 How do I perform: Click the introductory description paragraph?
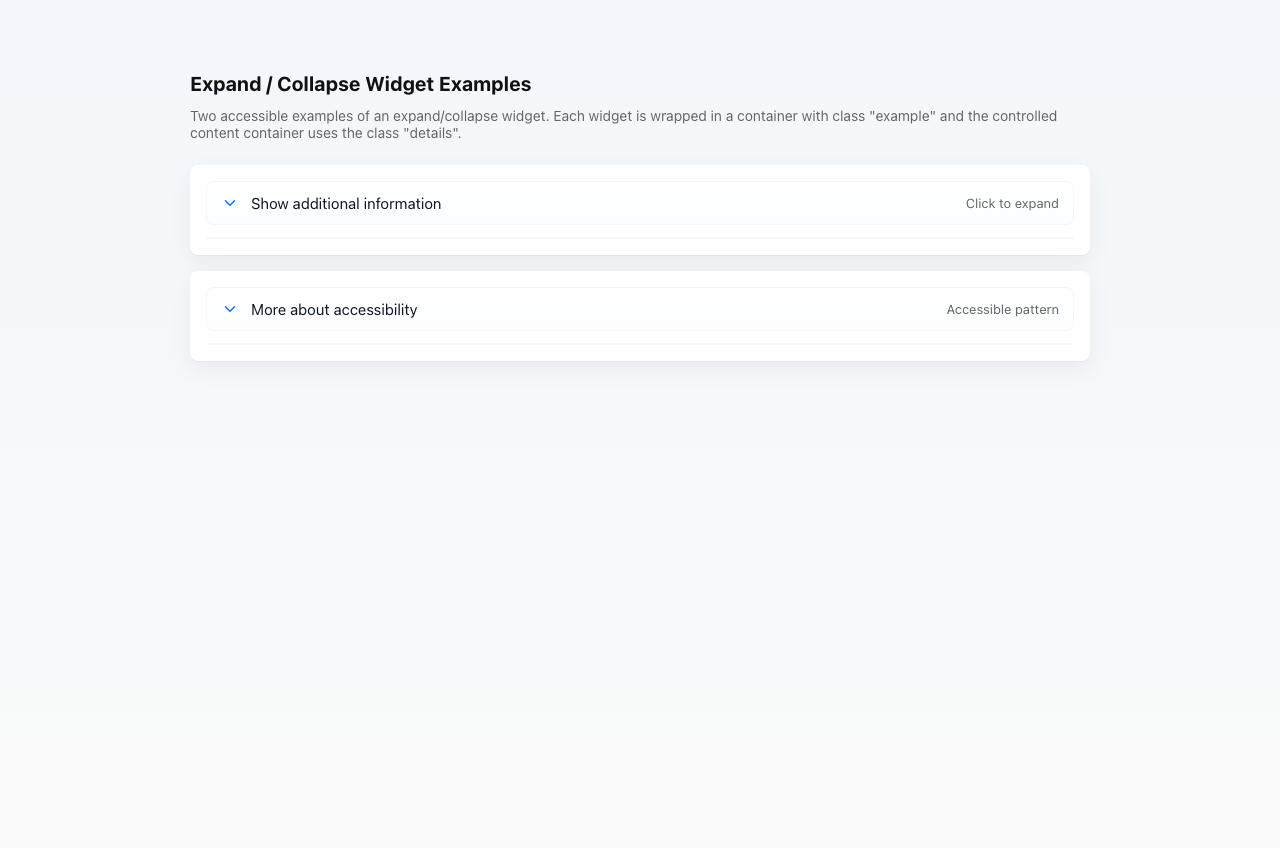(623, 124)
